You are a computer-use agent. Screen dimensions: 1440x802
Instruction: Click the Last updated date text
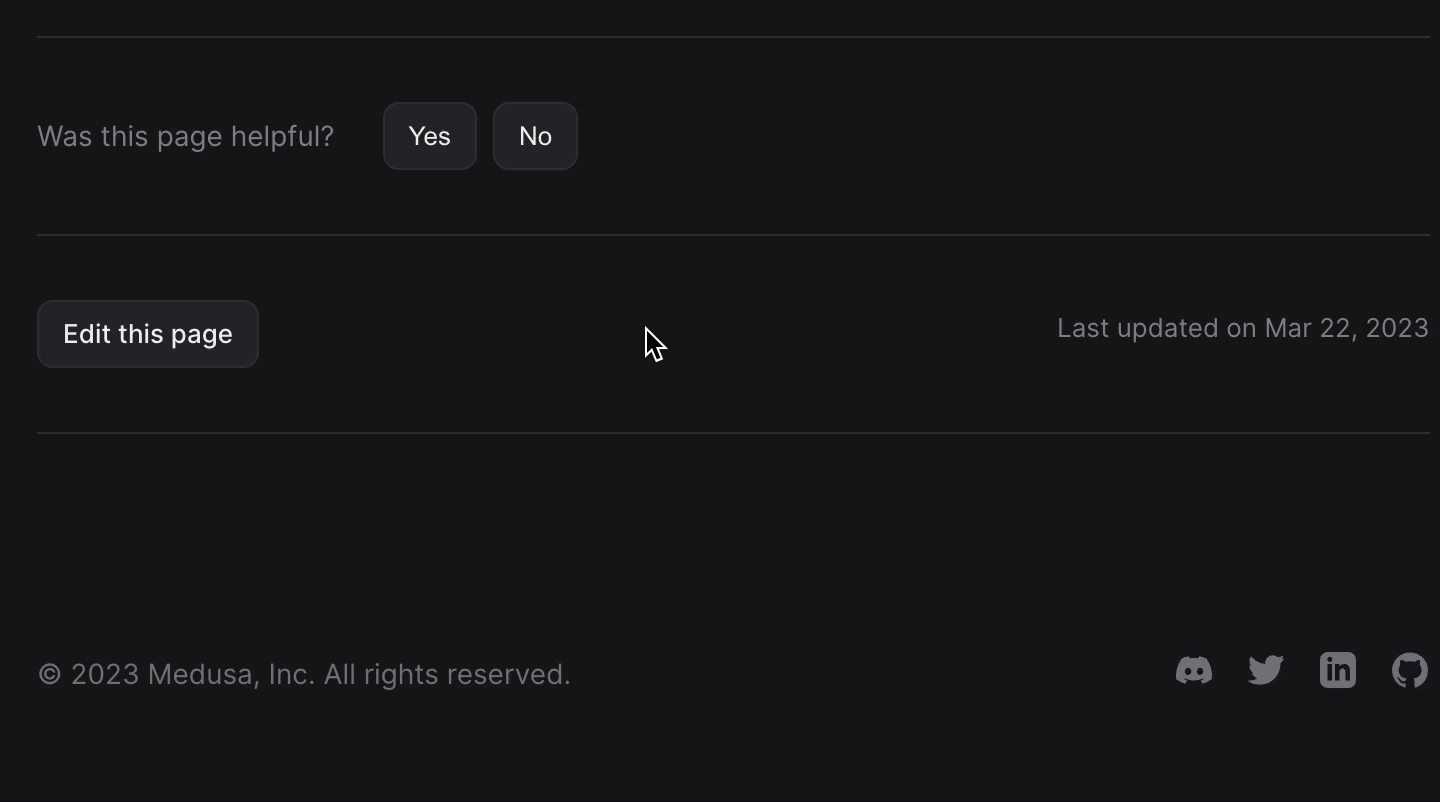click(1242, 328)
